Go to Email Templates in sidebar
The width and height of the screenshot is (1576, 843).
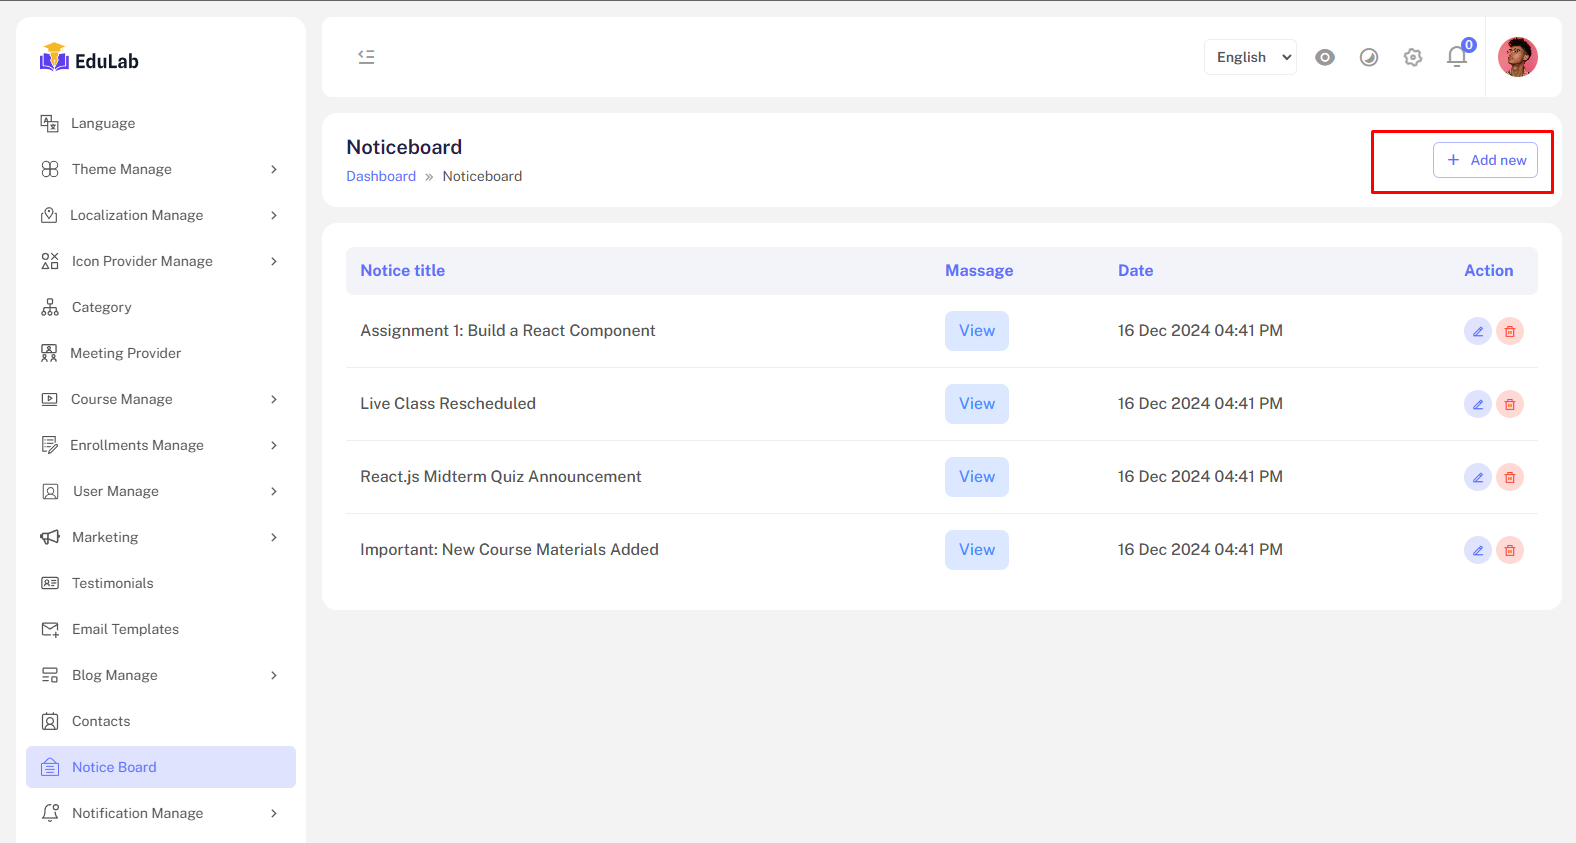pyautogui.click(x=125, y=629)
